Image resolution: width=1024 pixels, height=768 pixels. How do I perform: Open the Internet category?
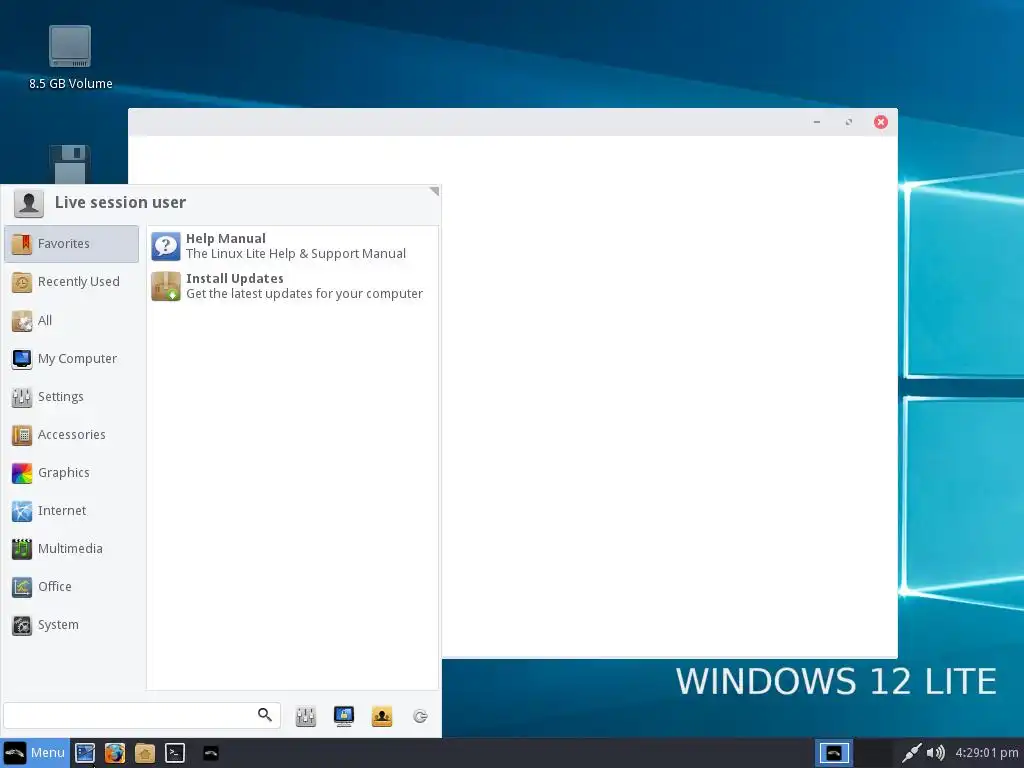(x=71, y=511)
